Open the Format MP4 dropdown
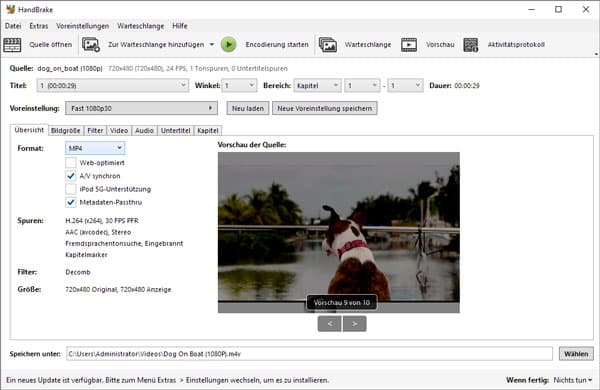Image resolution: width=600 pixels, height=390 pixels. [x=95, y=148]
